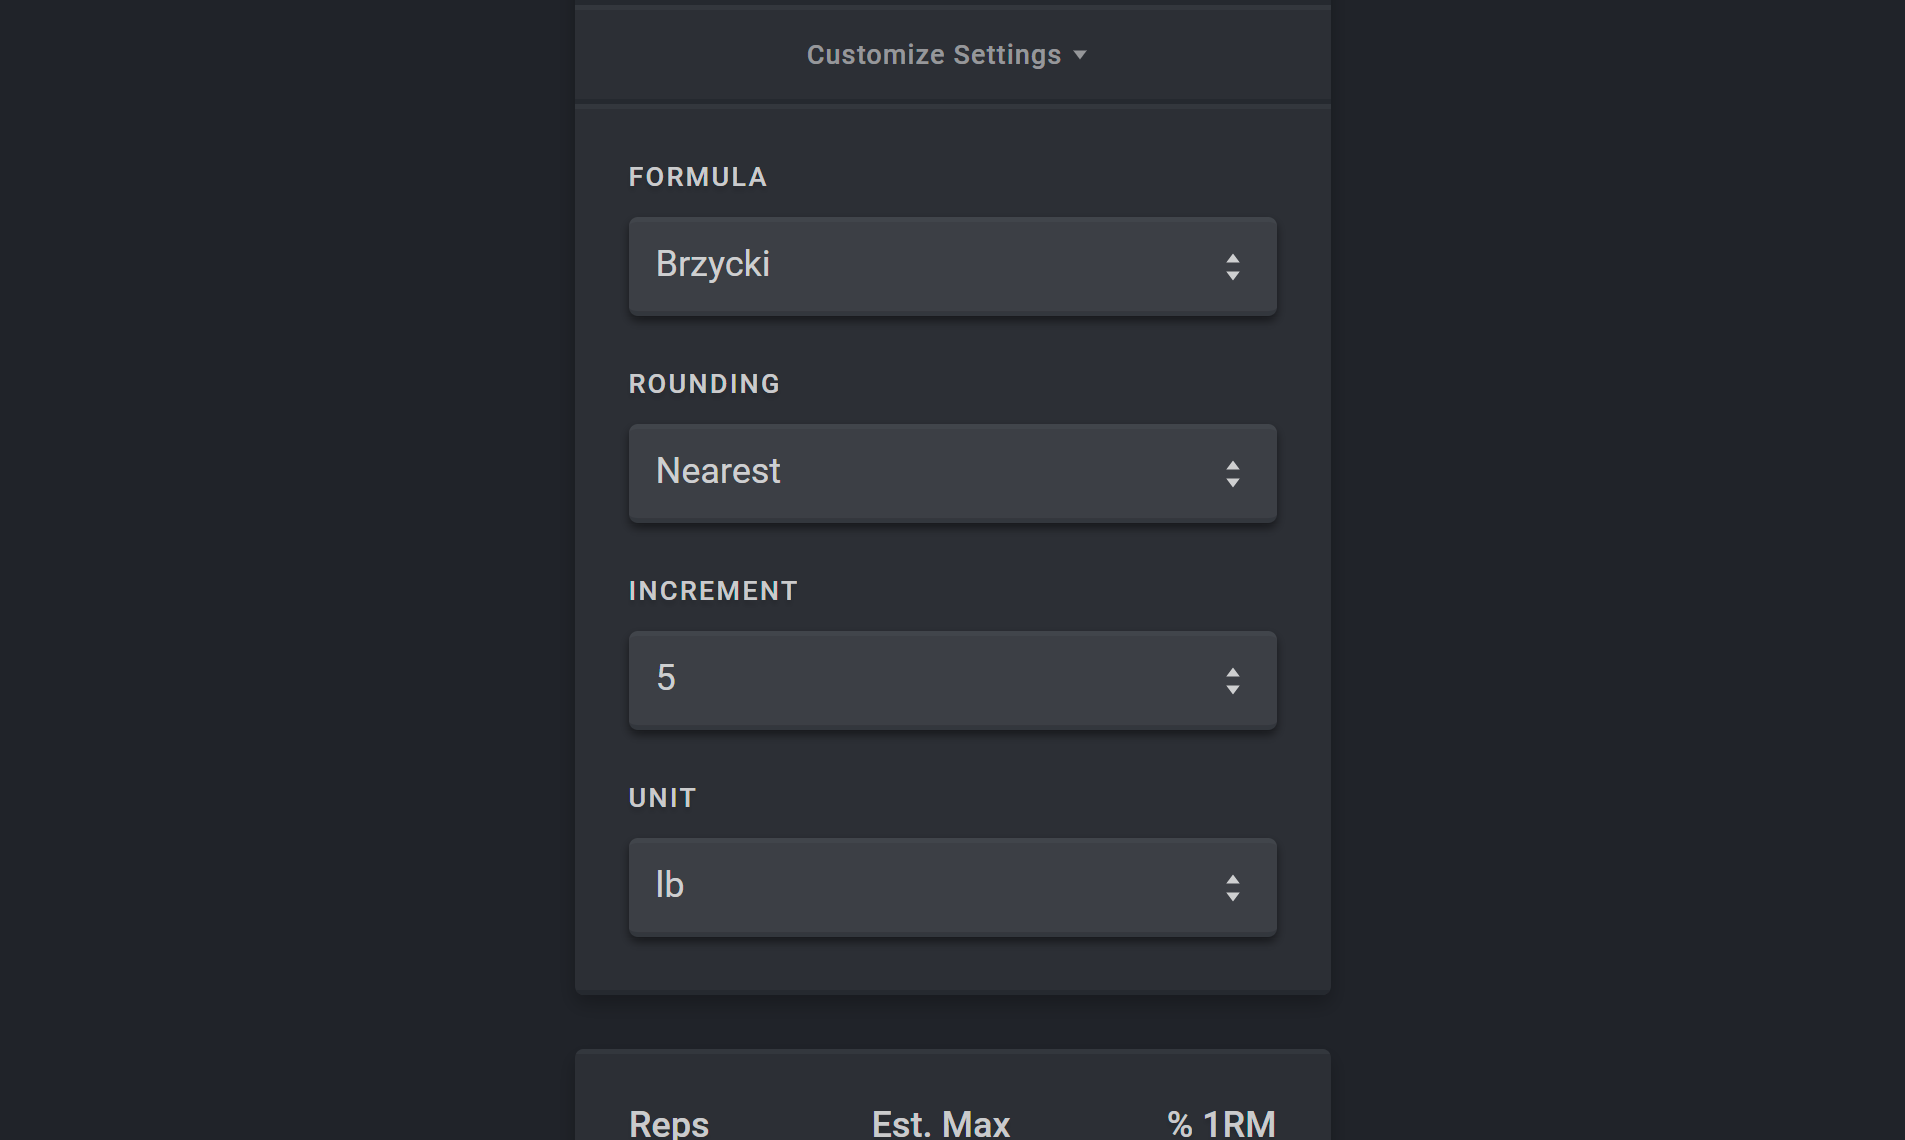Click the Est. Max column header
Viewport: 1905px width, 1140px height.
click(941, 1124)
